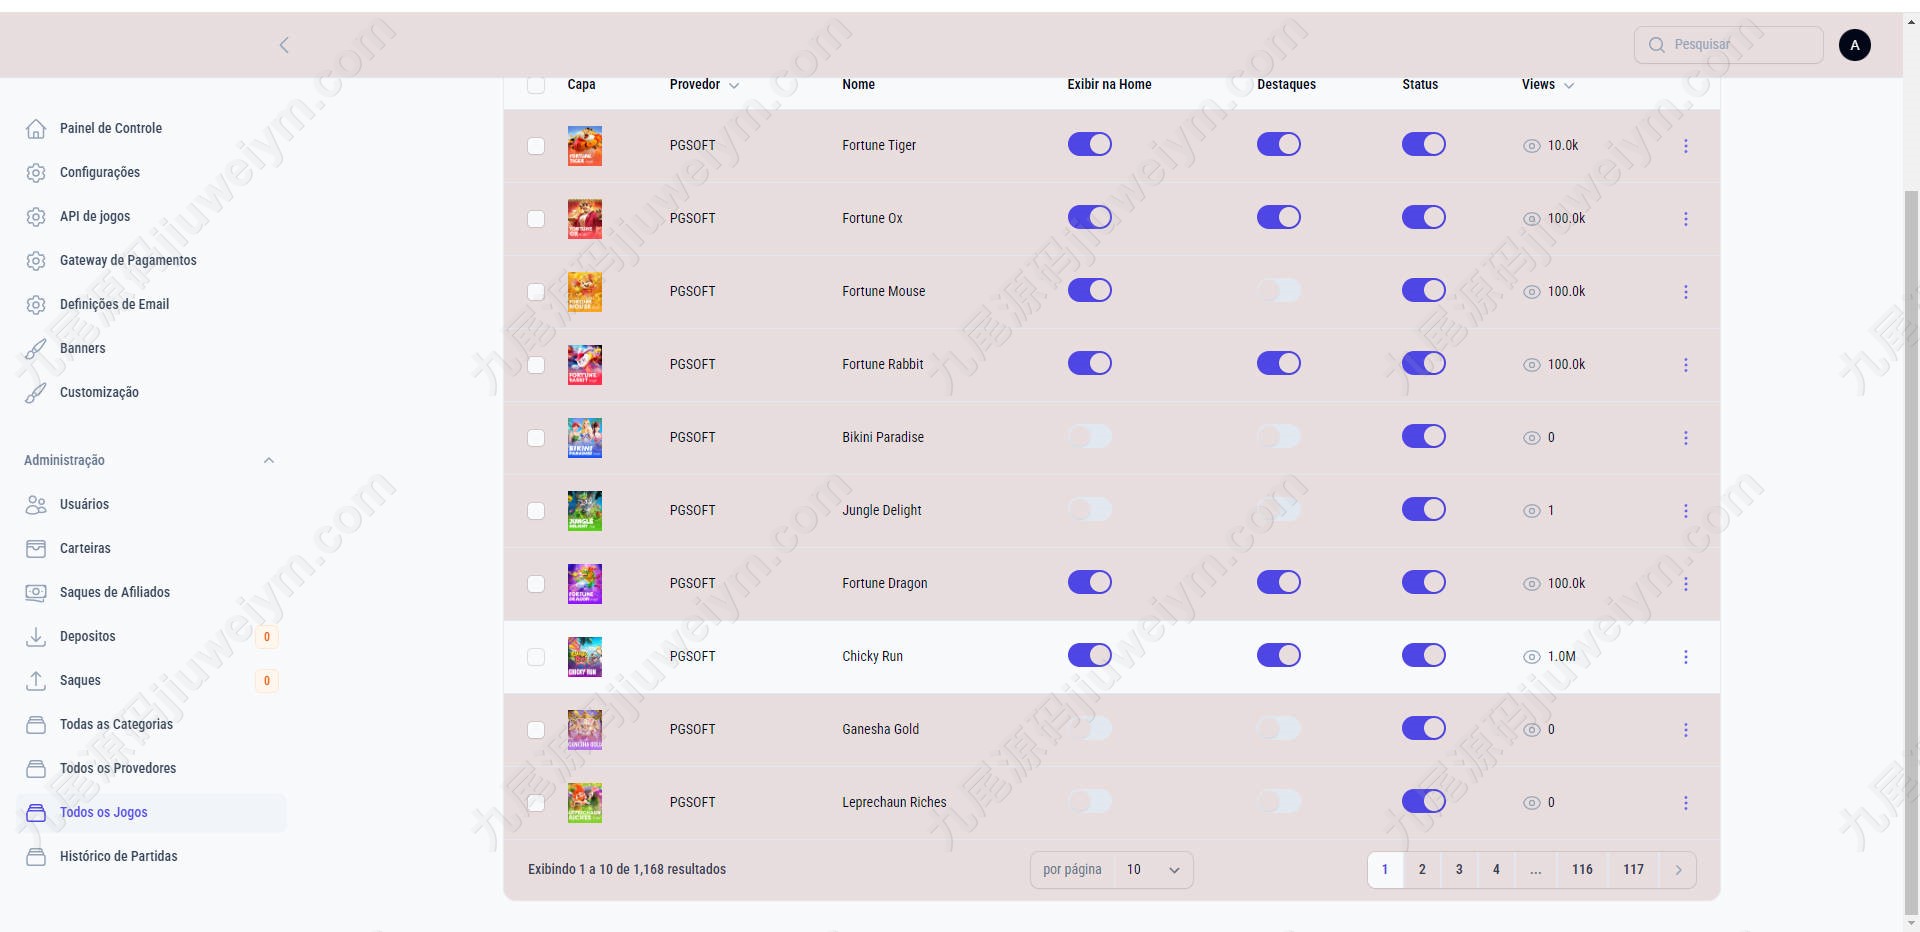The image size is (1920, 932).
Task: Open the Carteiras wallet icon
Action: pos(36,549)
